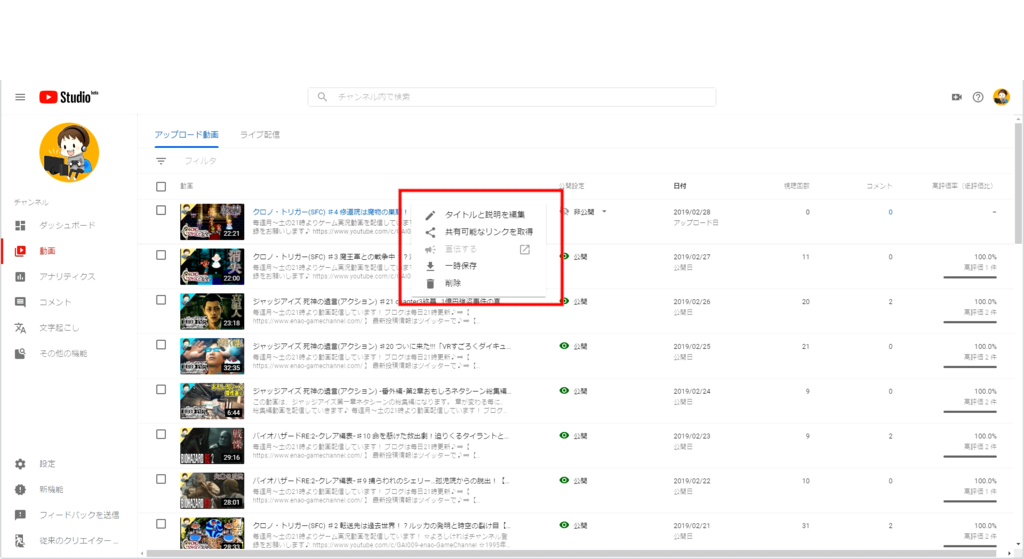Open the 29:16 バイオハザード thumbnail
The width and height of the screenshot is (1024, 559).
click(212, 445)
